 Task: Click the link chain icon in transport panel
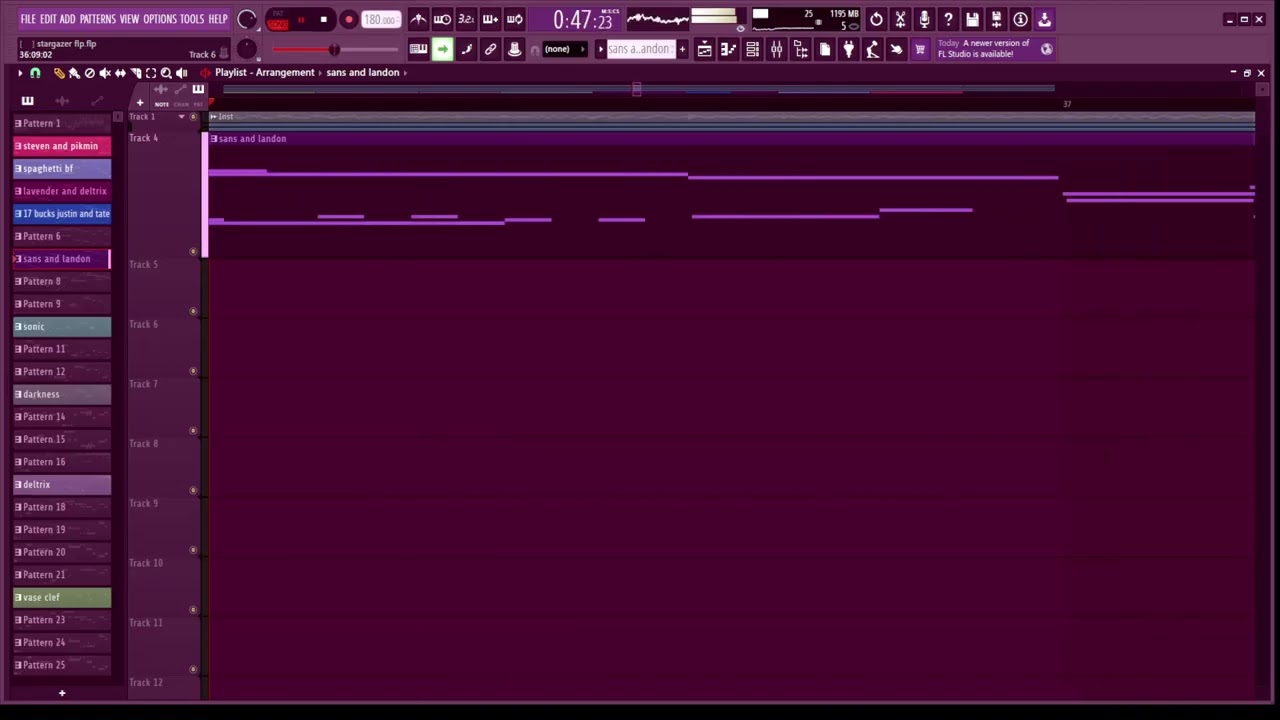point(491,49)
